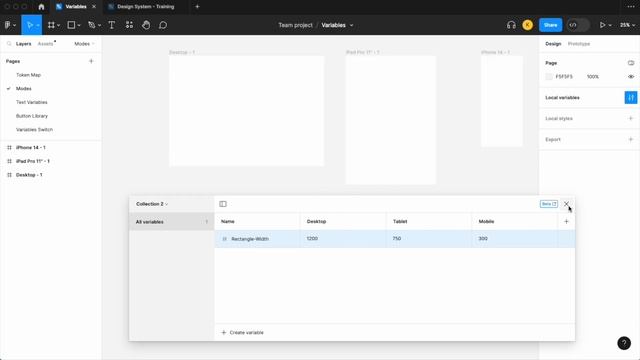The image size is (640, 360).
Task: Switch to the Design tab
Action: [x=553, y=44]
